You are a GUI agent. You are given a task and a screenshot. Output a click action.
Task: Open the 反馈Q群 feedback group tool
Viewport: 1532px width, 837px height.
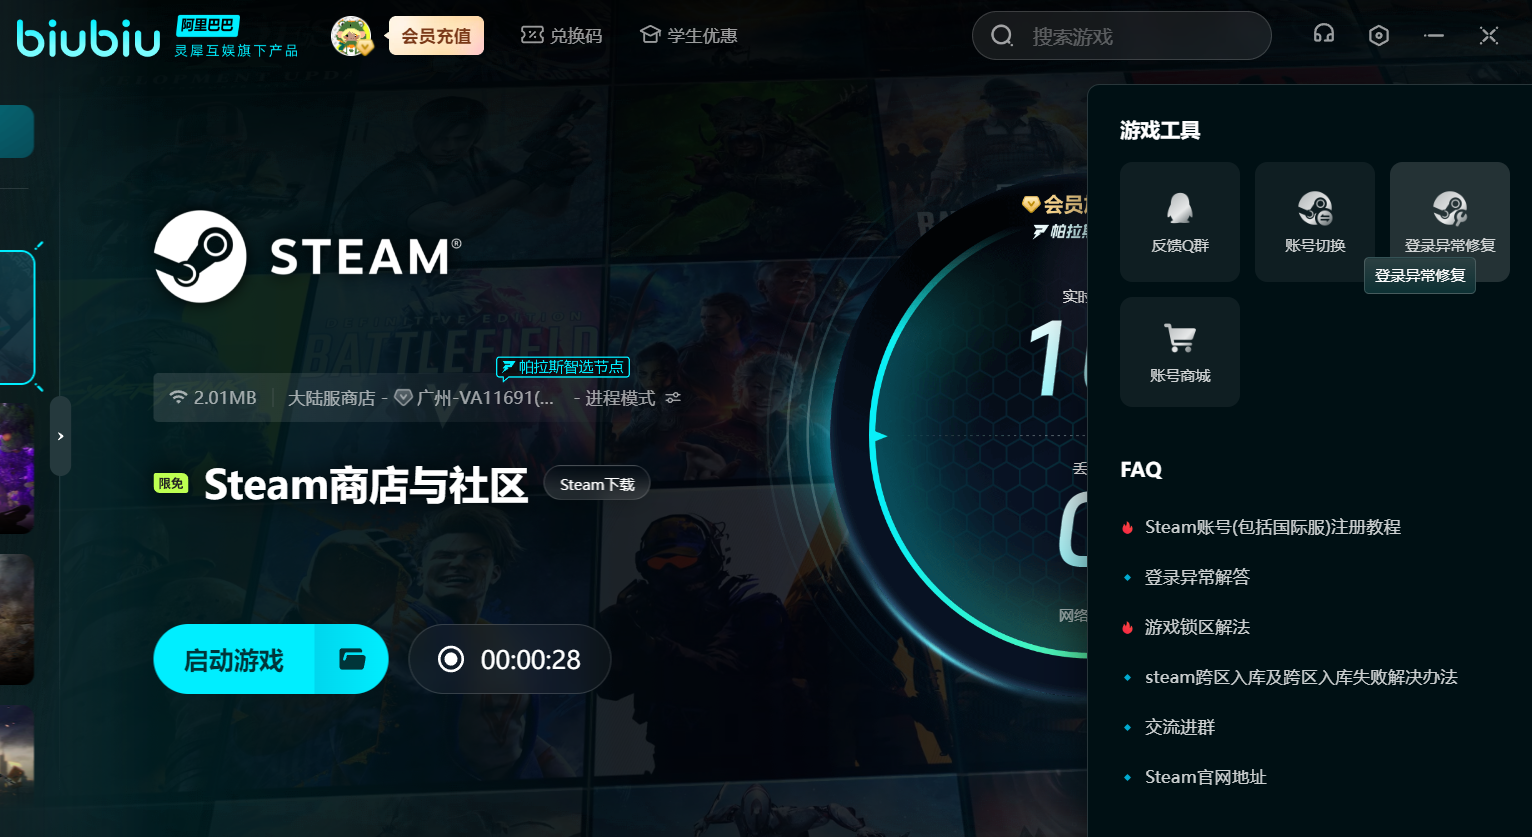[x=1180, y=221]
